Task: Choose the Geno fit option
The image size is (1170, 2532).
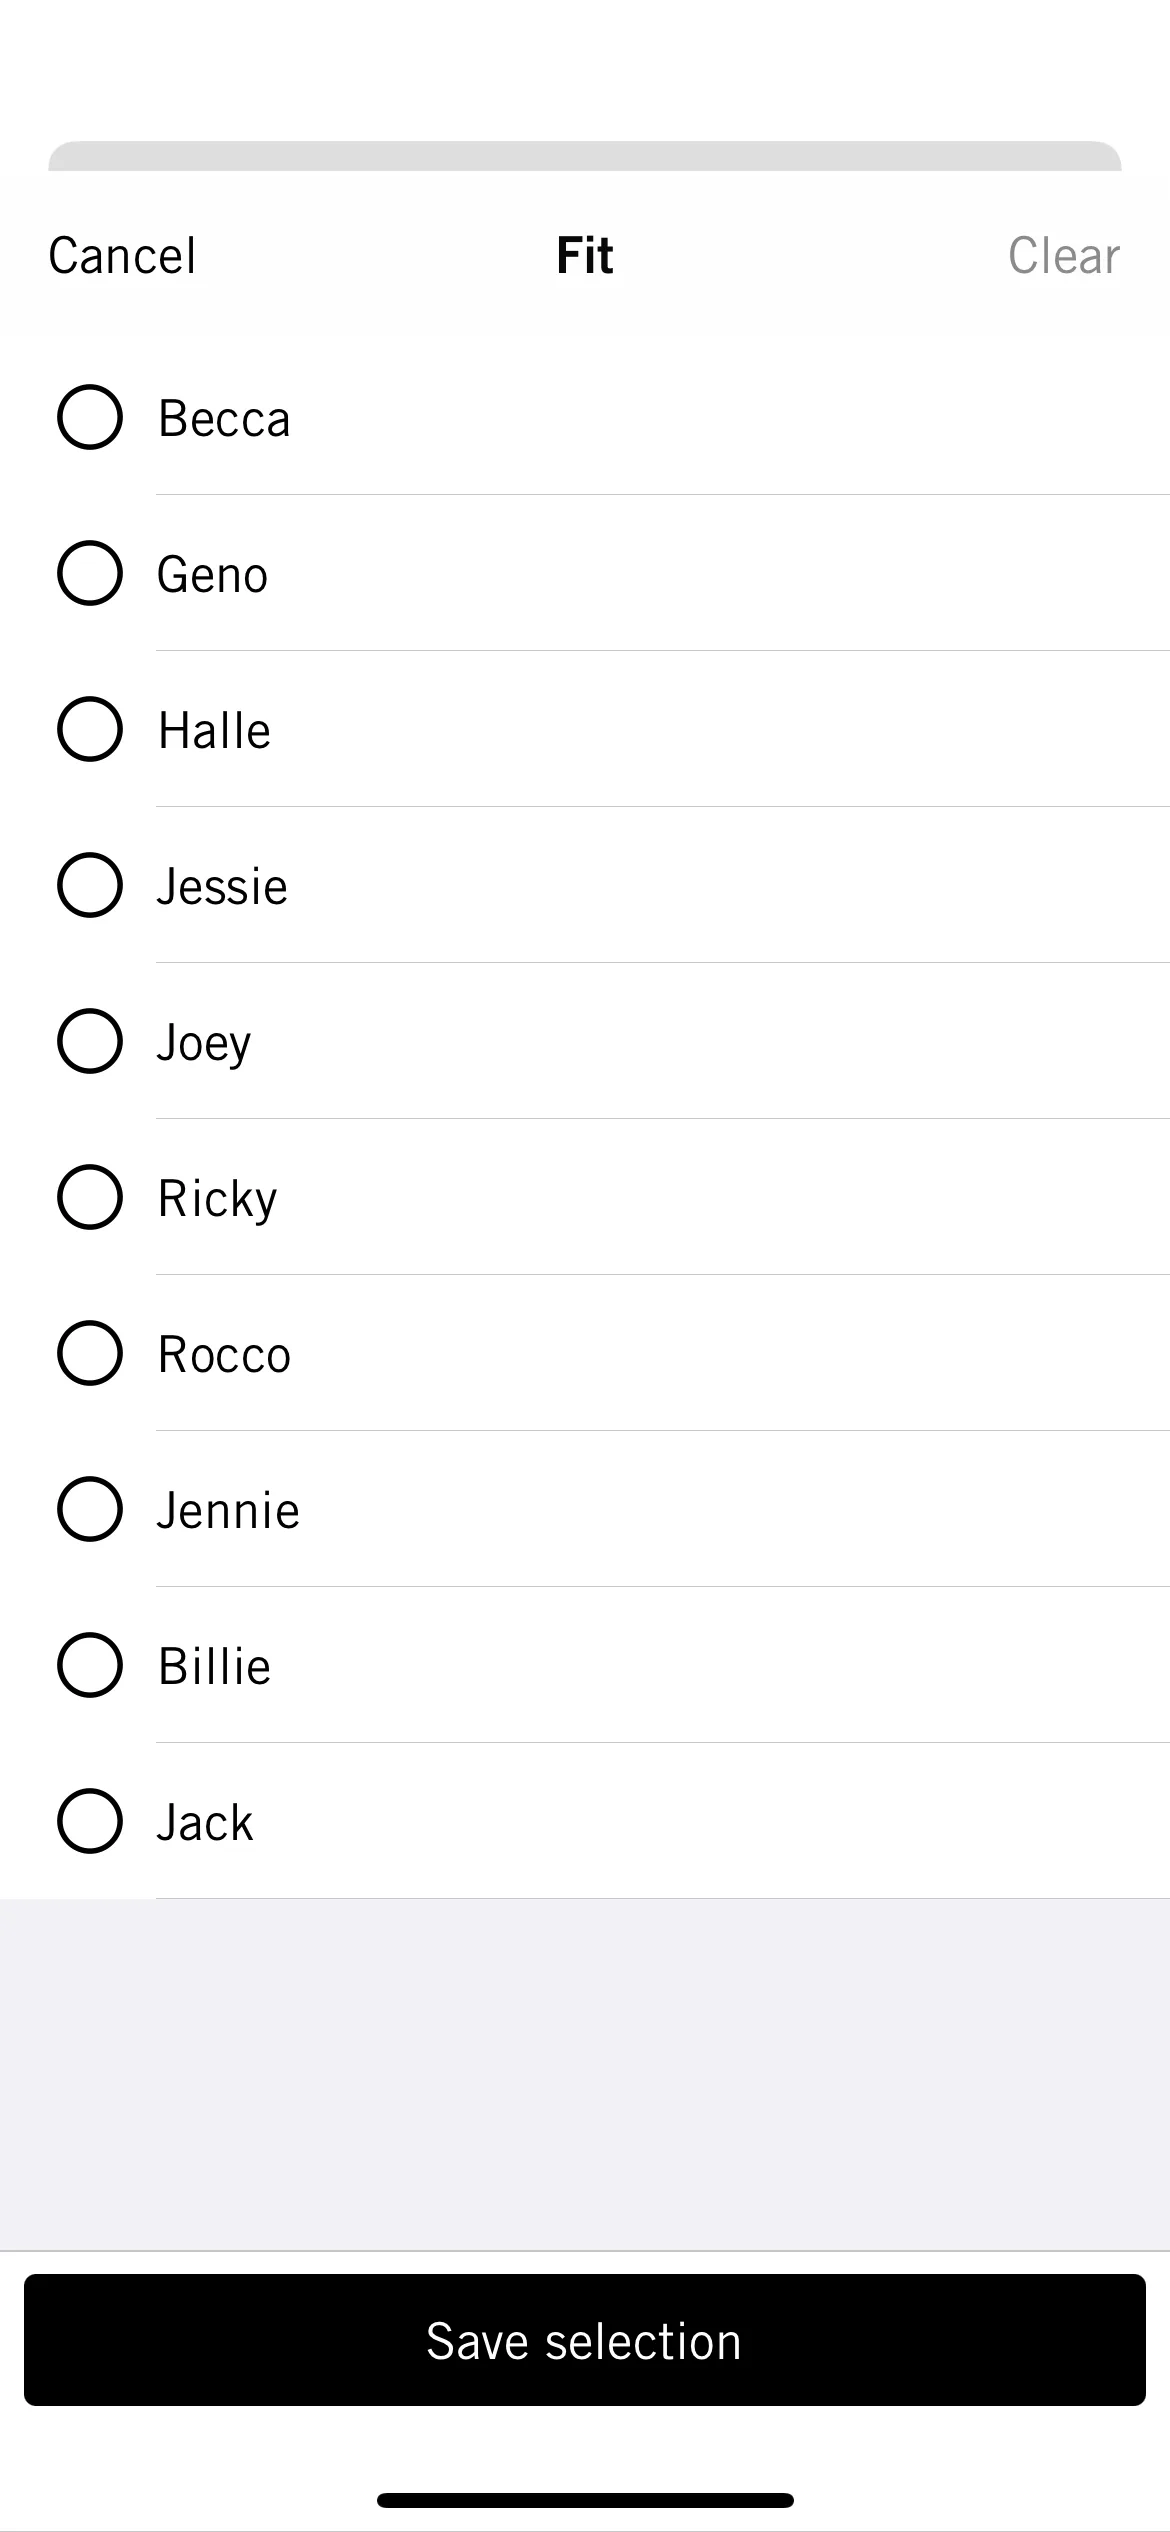Action: tap(90, 573)
